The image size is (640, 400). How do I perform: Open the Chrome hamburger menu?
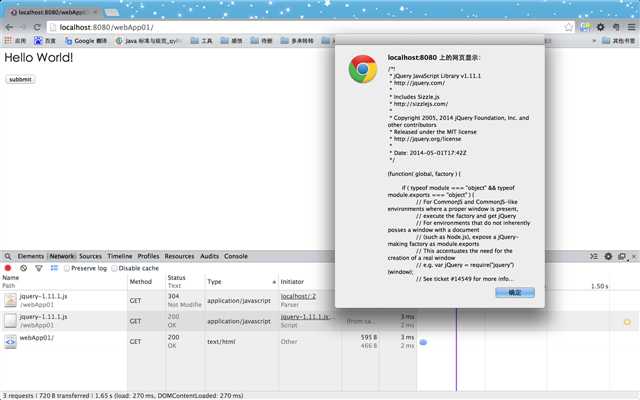point(631,27)
